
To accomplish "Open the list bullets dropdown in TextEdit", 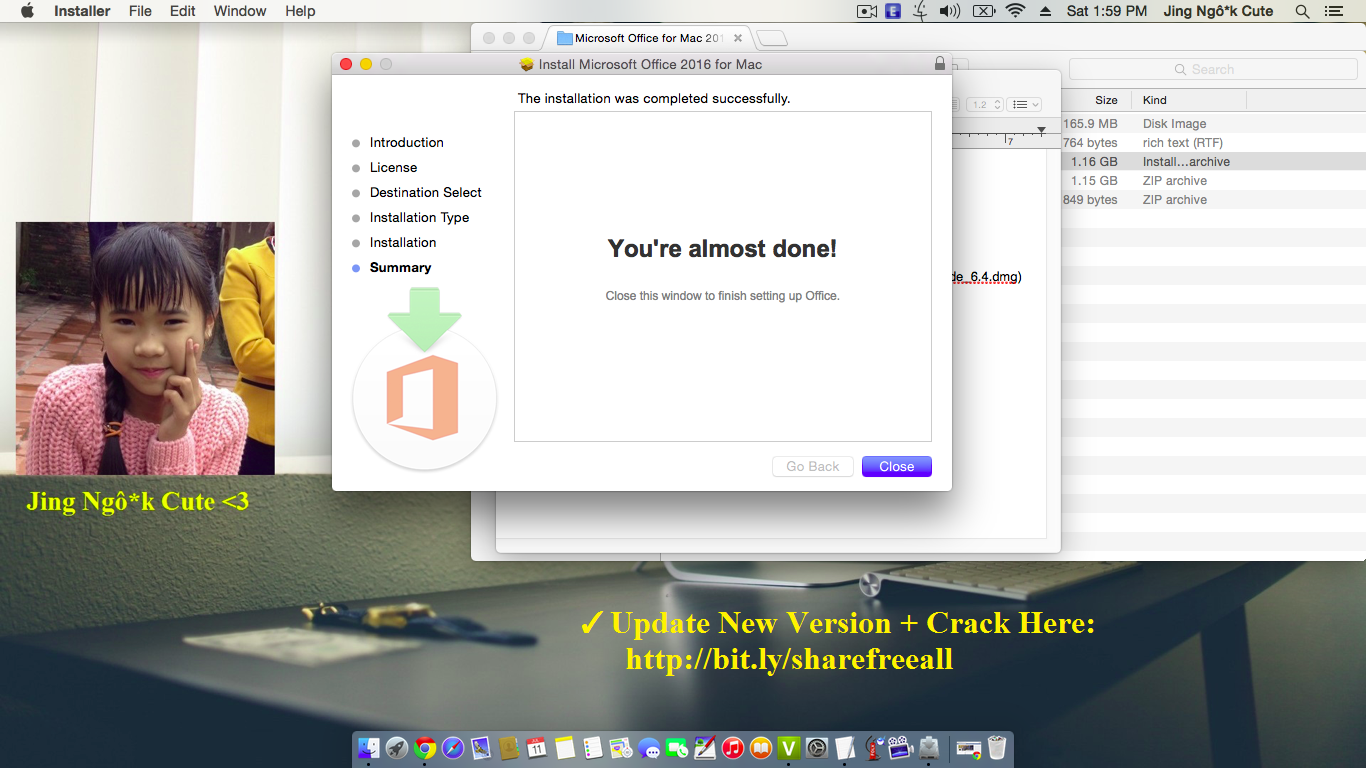I will pyautogui.click(x=1025, y=104).
